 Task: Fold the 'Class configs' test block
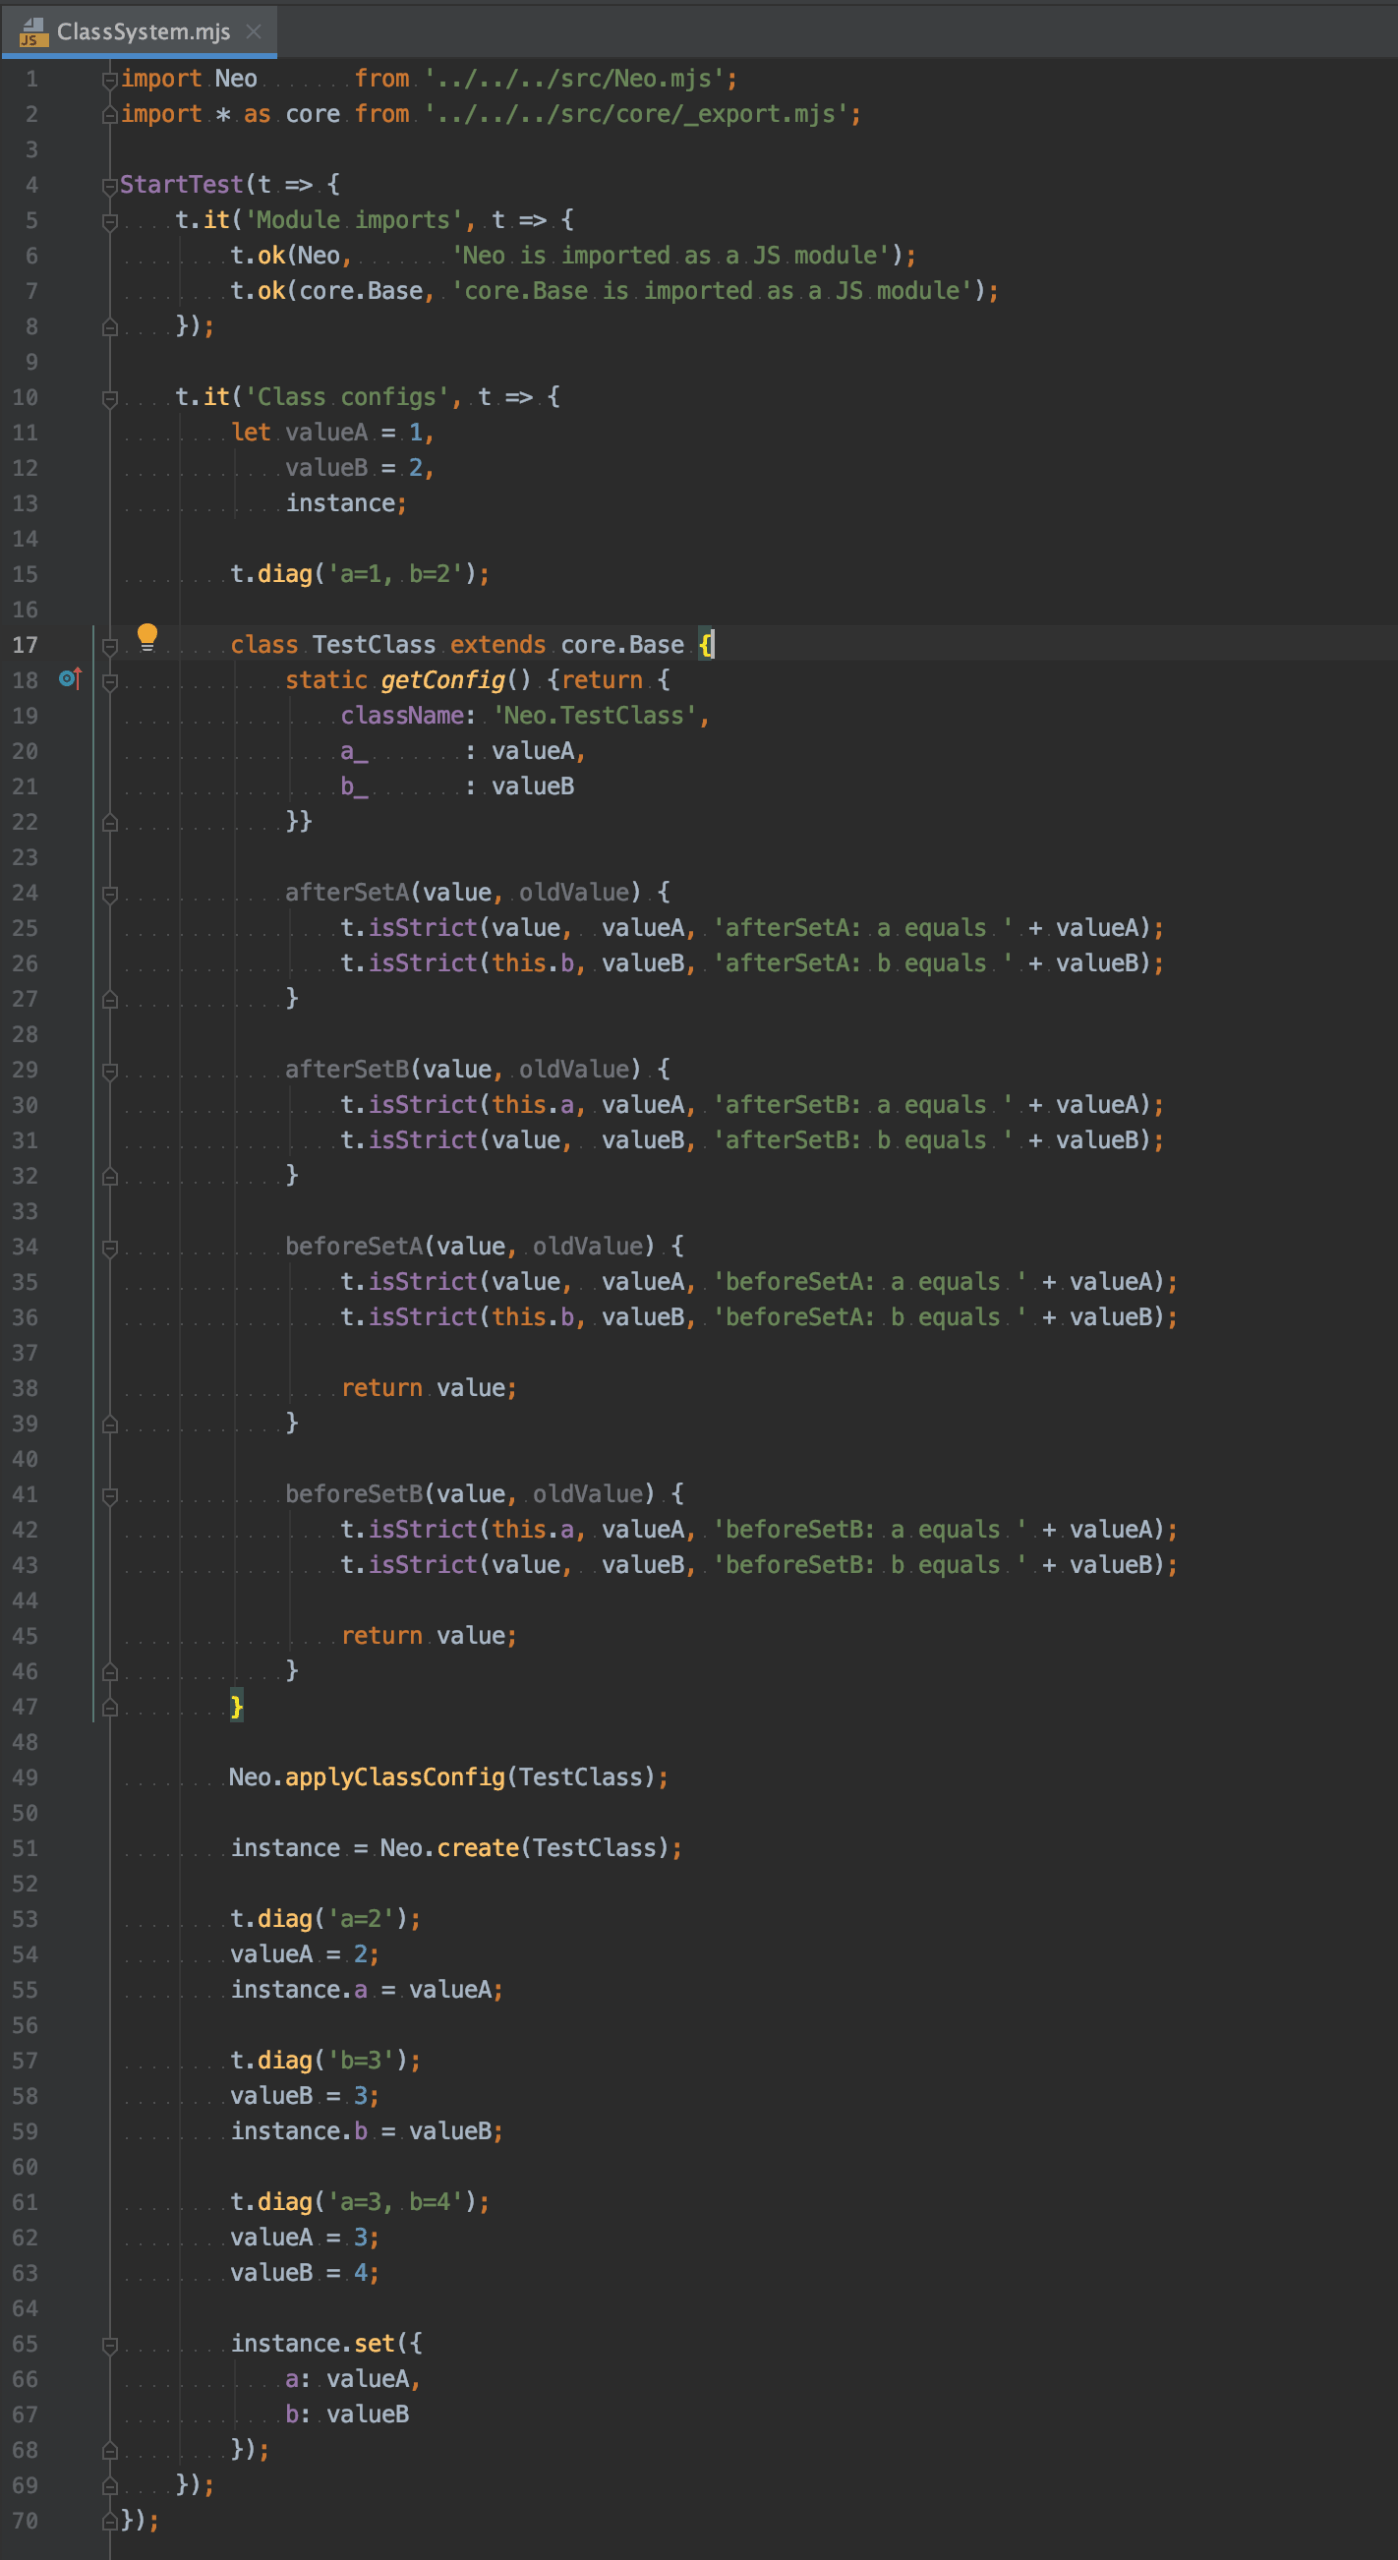110,398
